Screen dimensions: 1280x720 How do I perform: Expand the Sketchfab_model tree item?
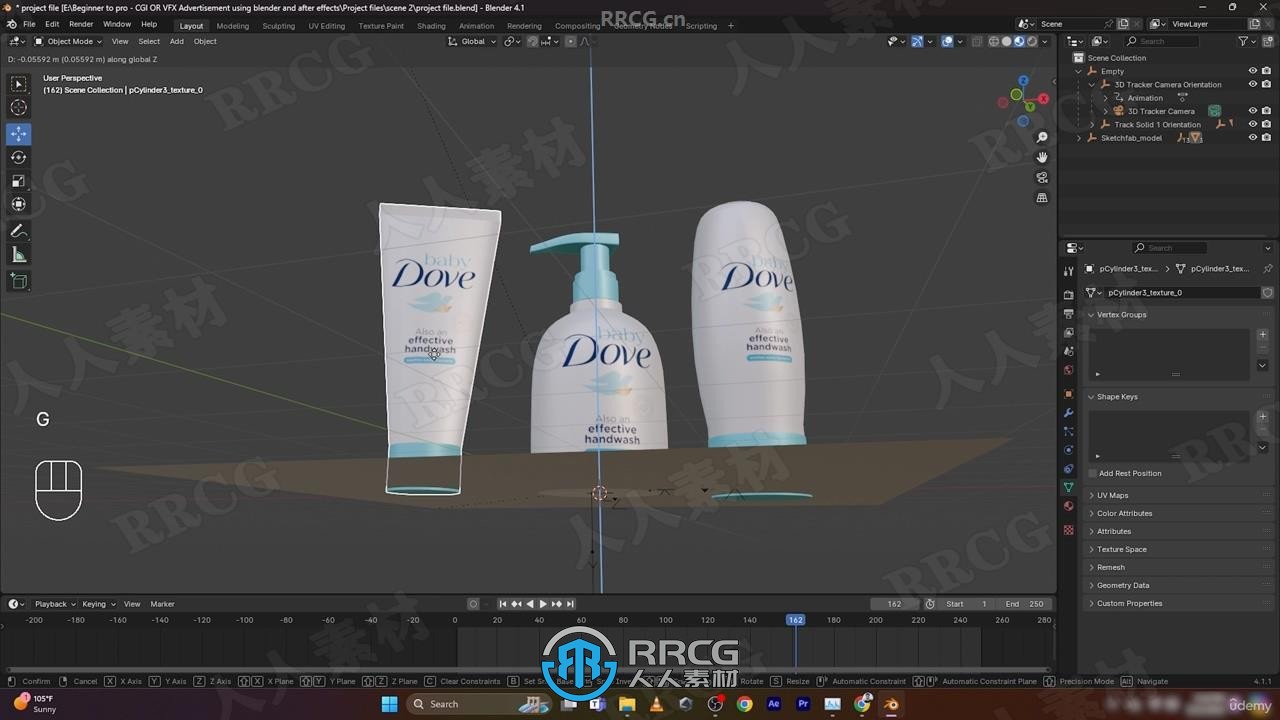pyautogui.click(x=1079, y=138)
